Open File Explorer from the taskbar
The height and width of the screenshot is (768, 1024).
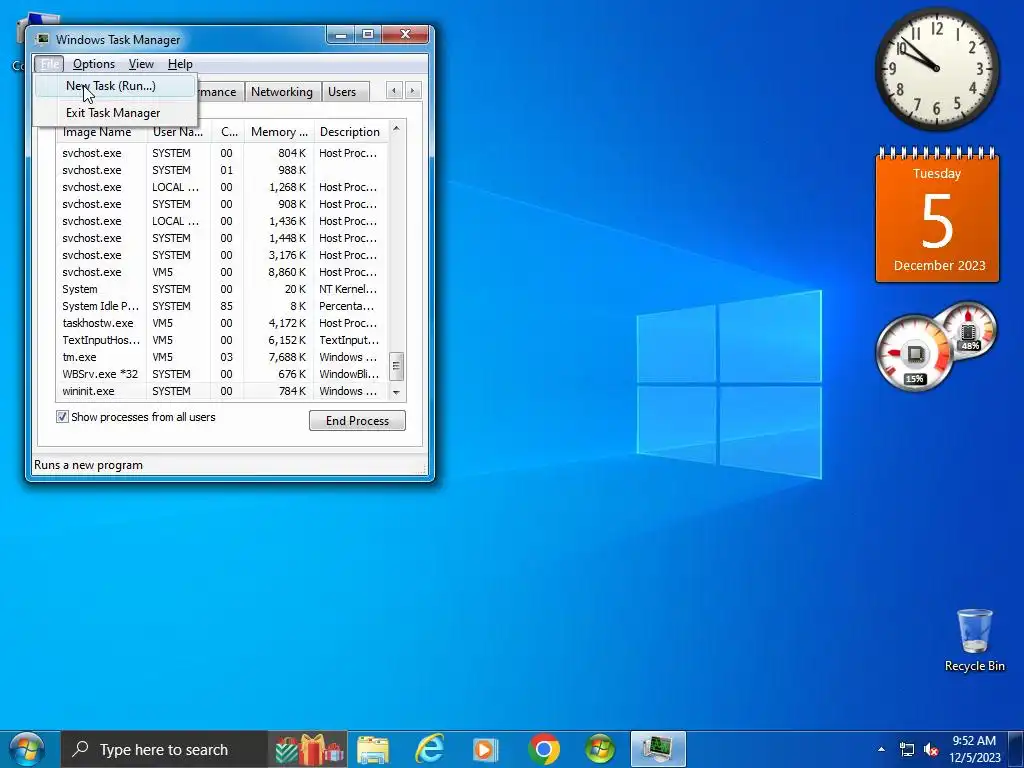(374, 750)
